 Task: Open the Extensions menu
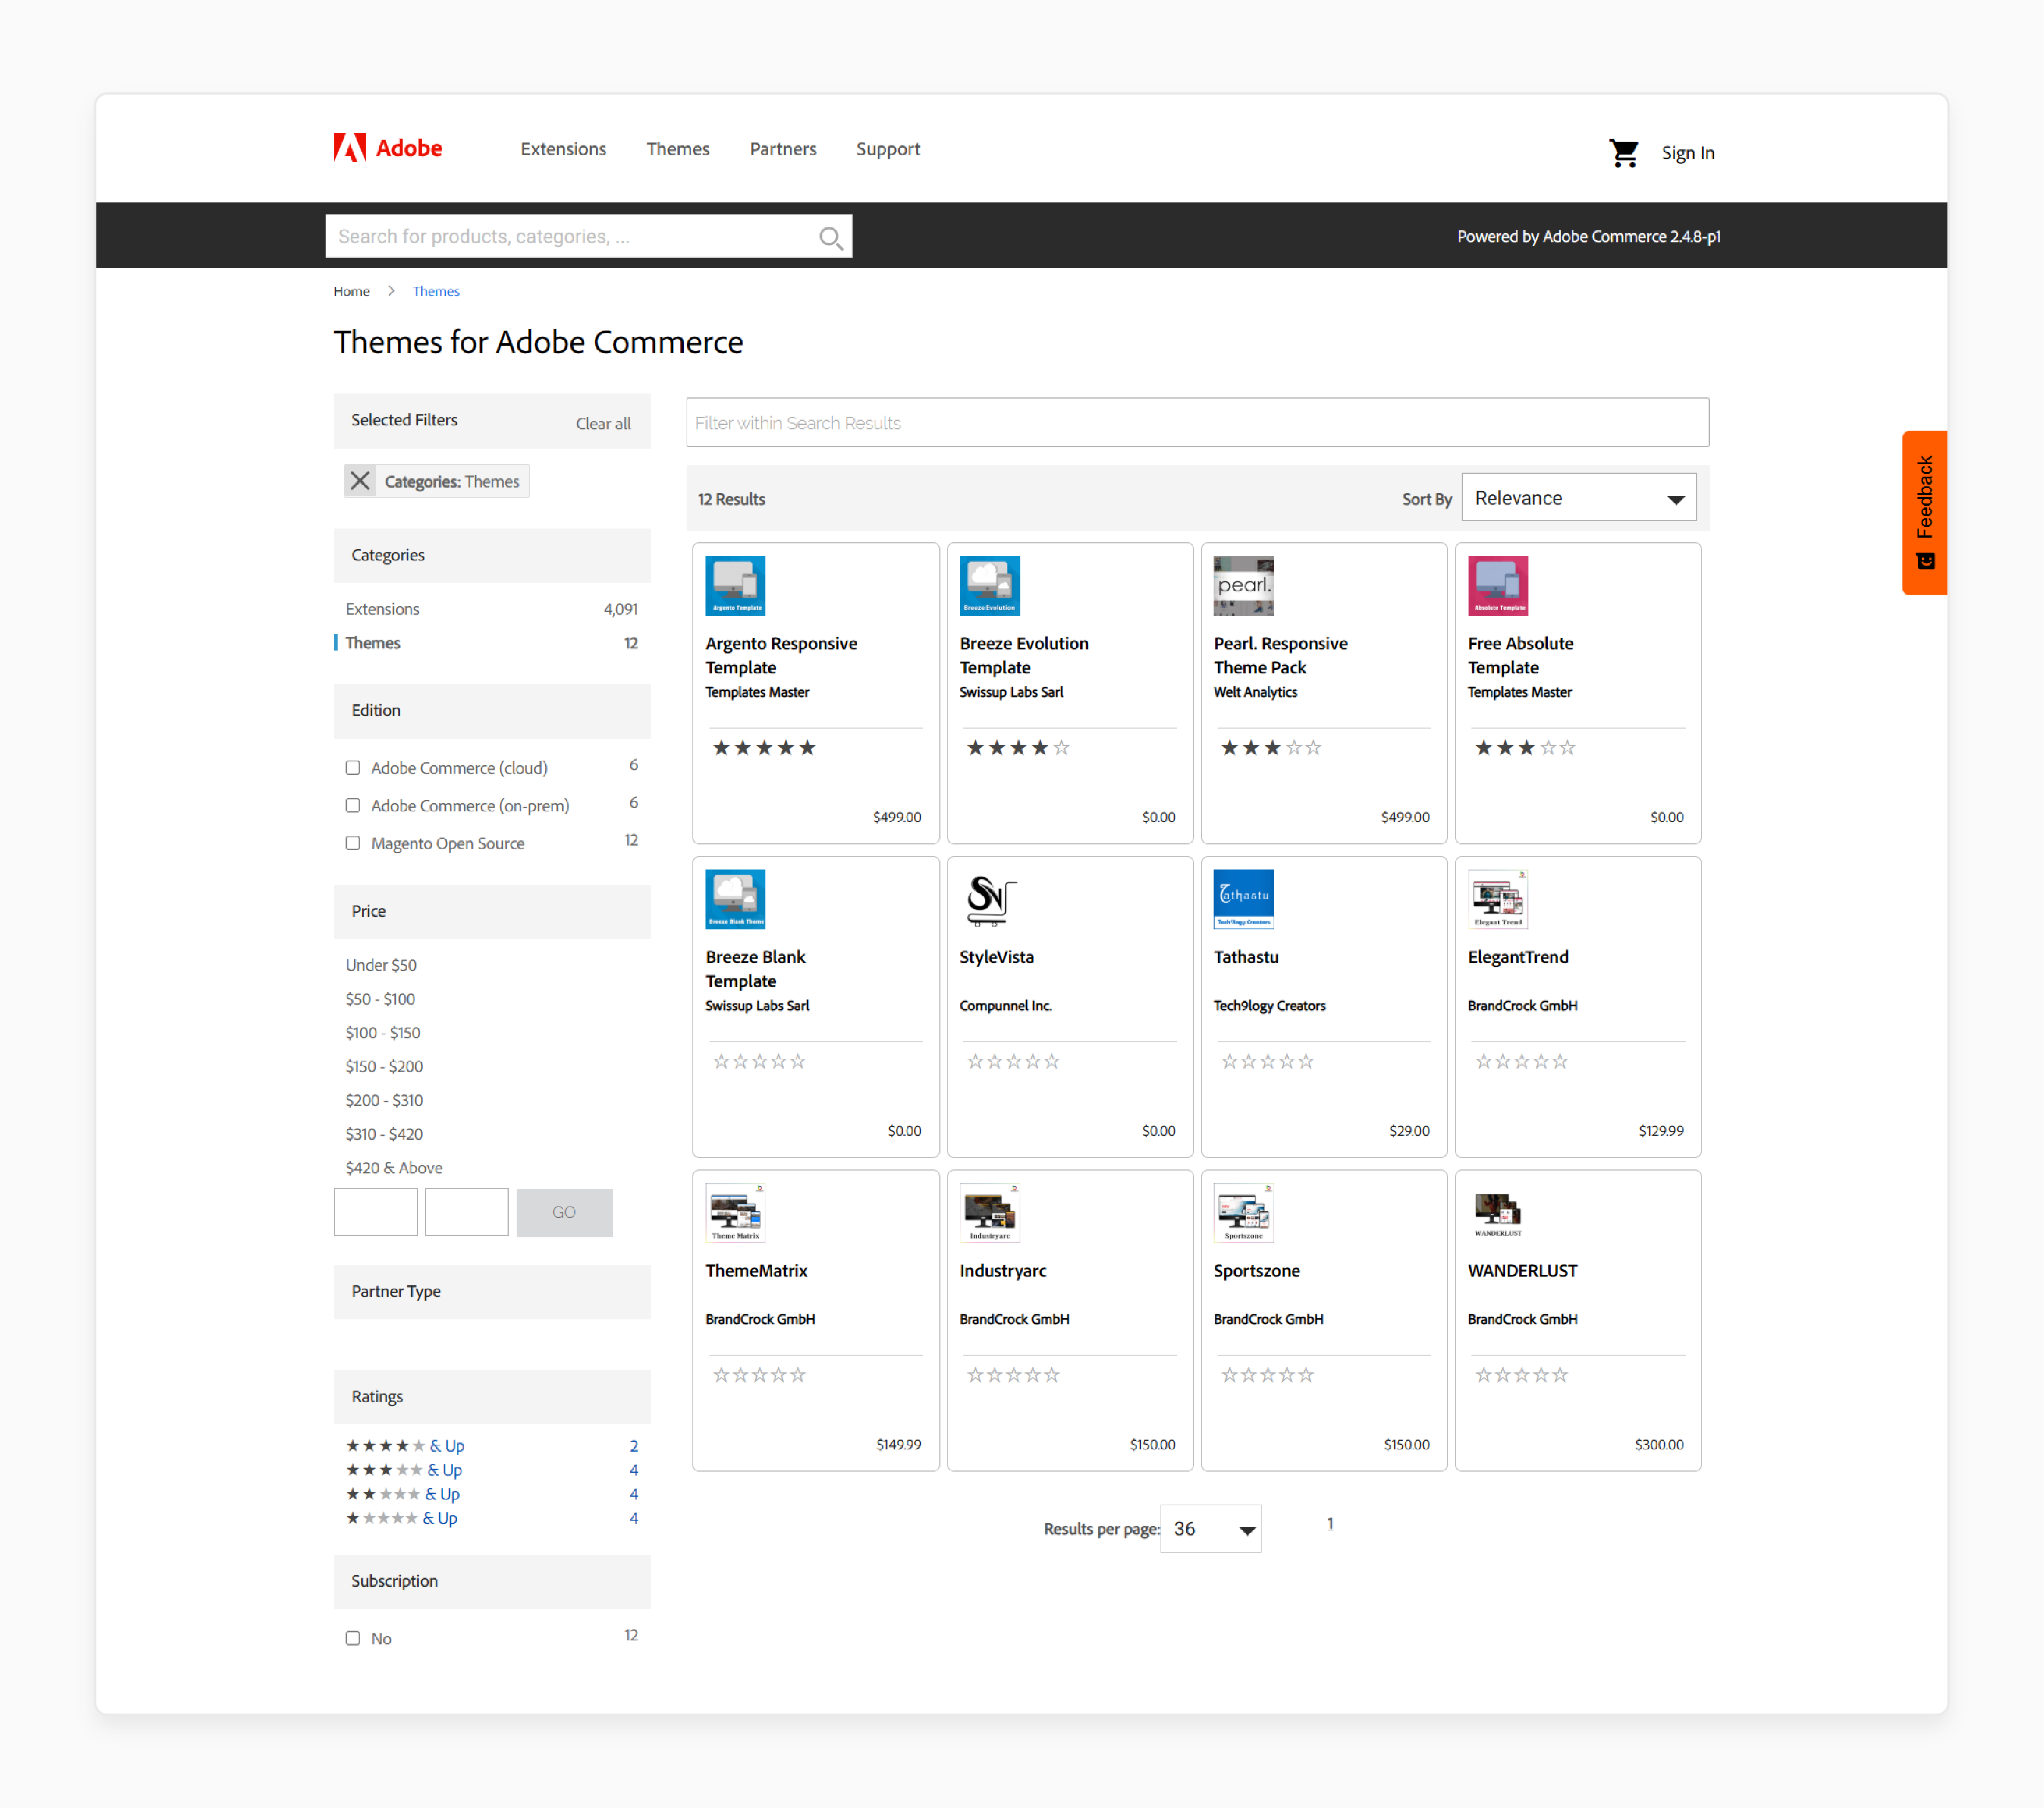point(563,148)
